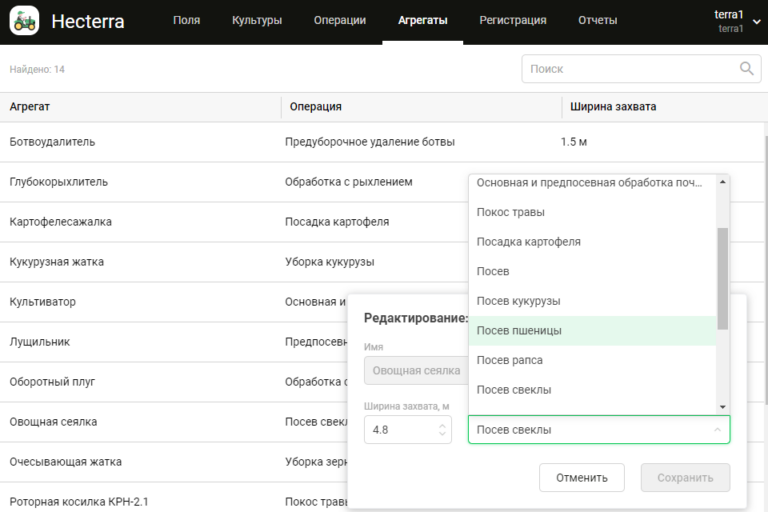
Task: Increase capture width with the up arrow
Action: tap(444, 423)
